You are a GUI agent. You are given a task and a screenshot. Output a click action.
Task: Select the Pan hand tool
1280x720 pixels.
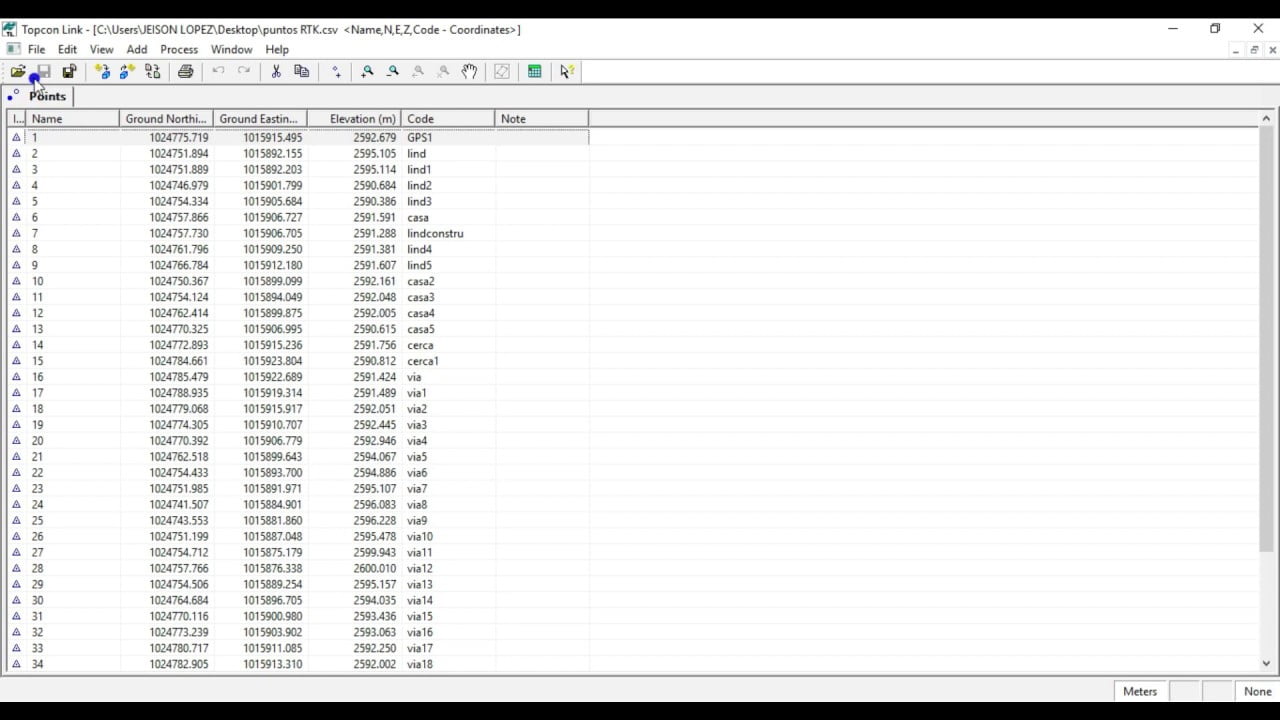469,71
